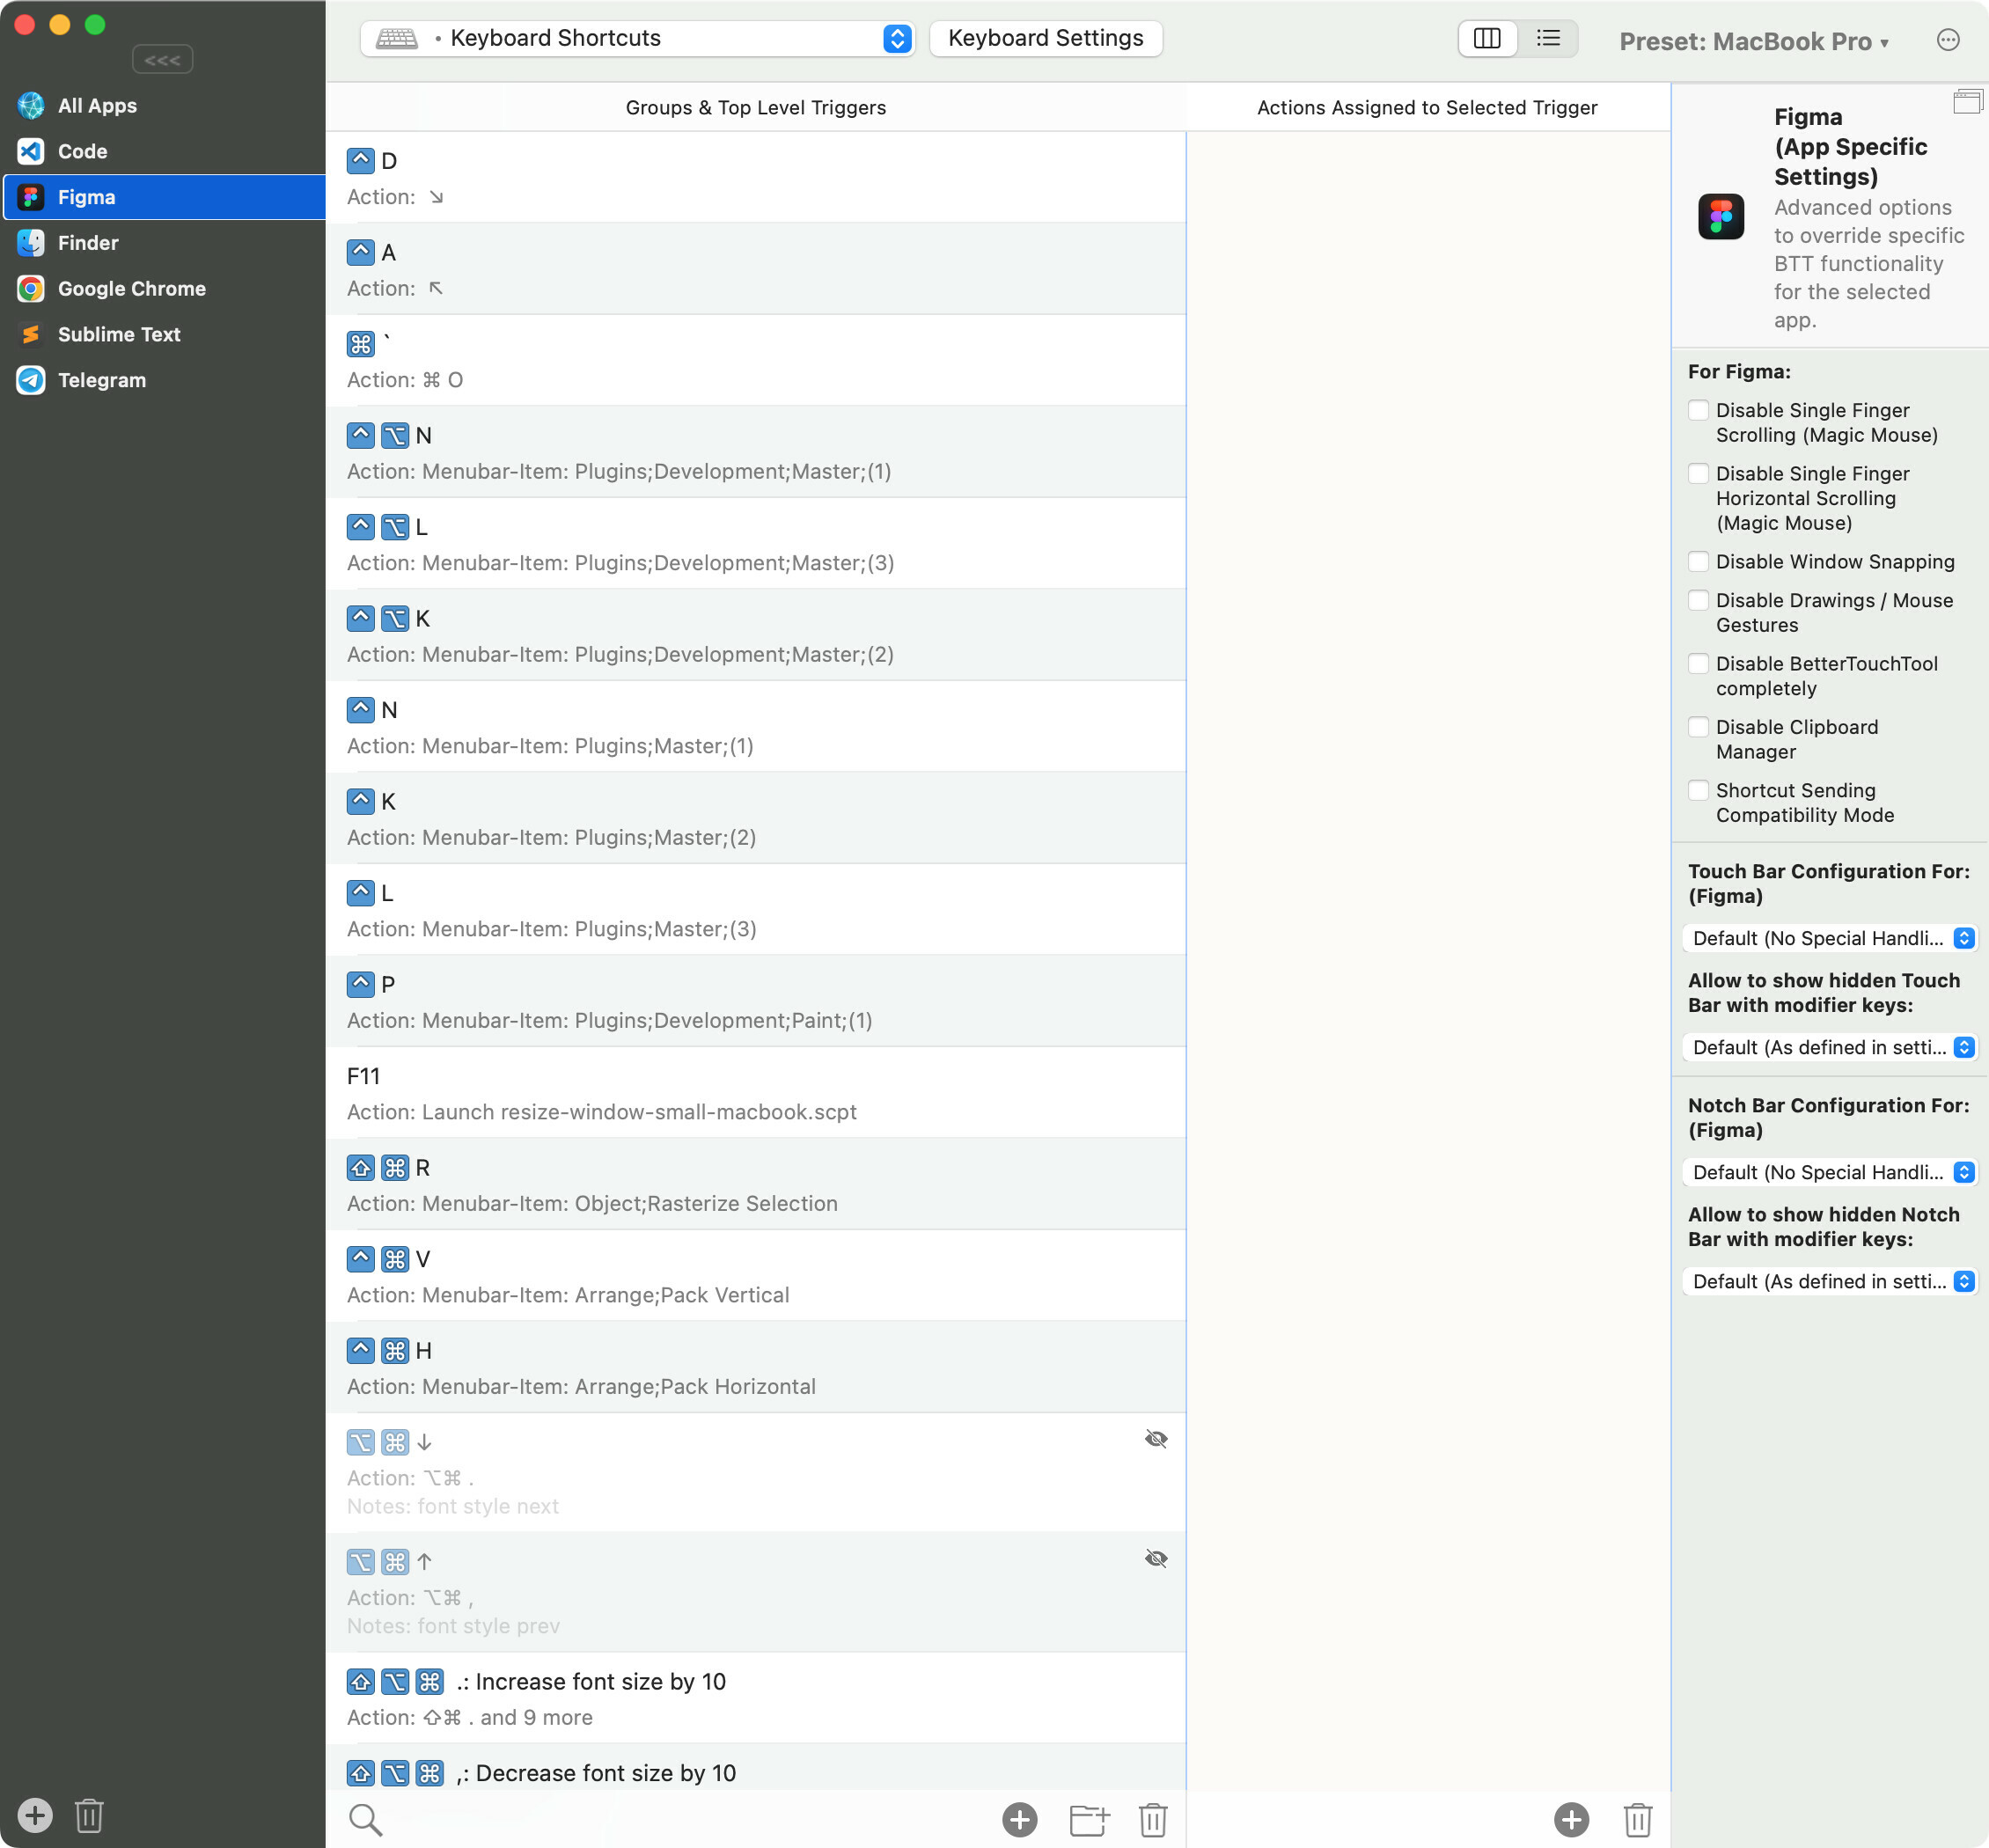Open hidden Notch Bar modifier keys dropdown
This screenshot has width=1989, height=1848.
(x=1830, y=1281)
